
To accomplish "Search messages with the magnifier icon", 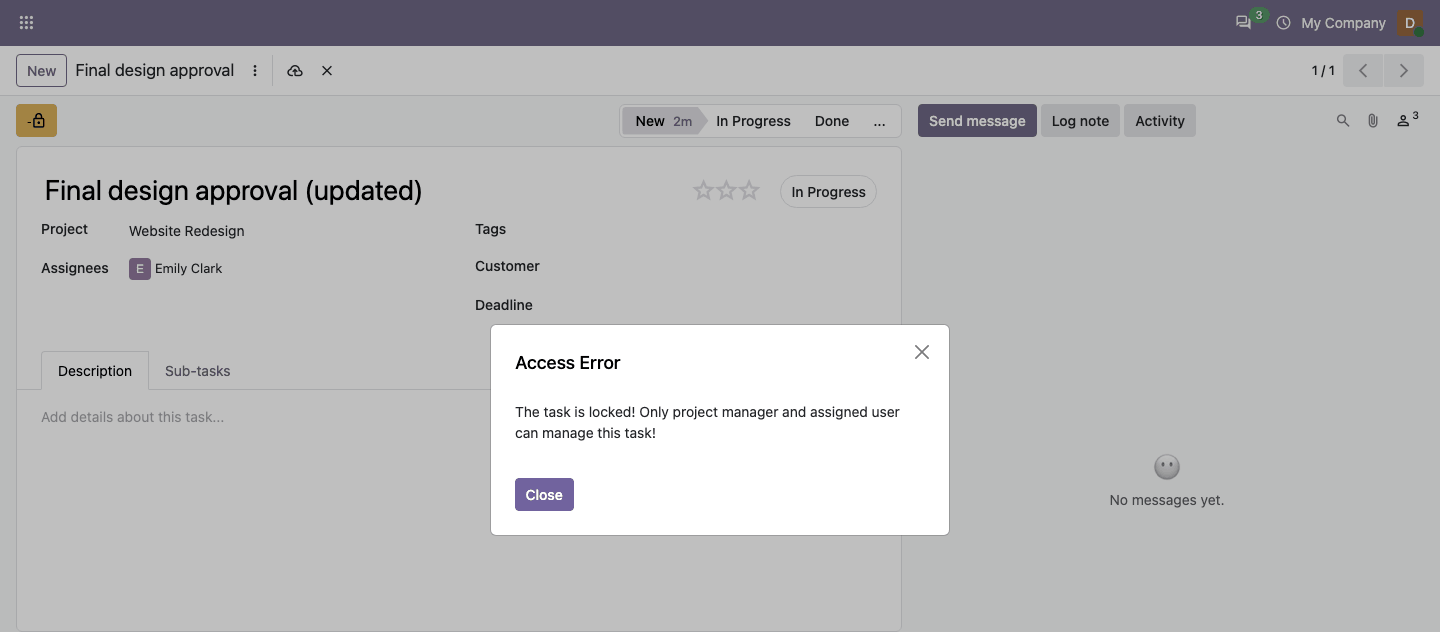I will click(x=1343, y=121).
